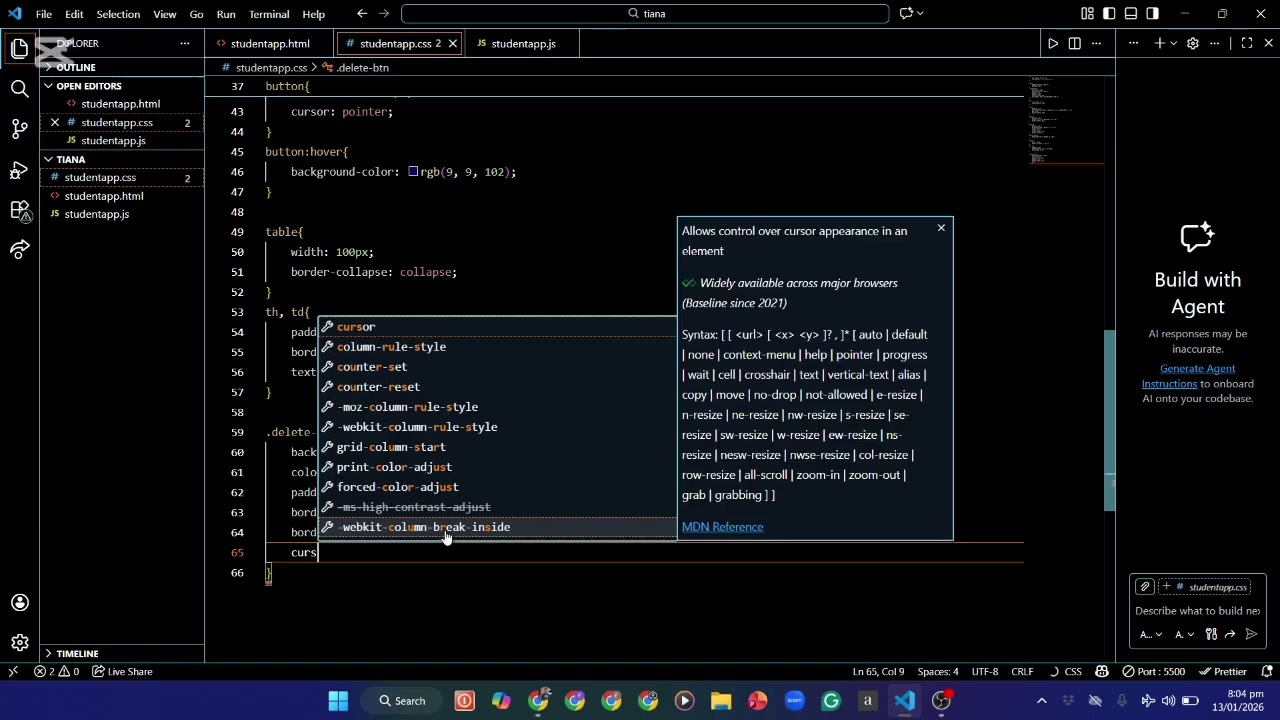
Task: Open the Copilot chat dropdown in title bar
Action: pyautogui.click(x=920, y=14)
